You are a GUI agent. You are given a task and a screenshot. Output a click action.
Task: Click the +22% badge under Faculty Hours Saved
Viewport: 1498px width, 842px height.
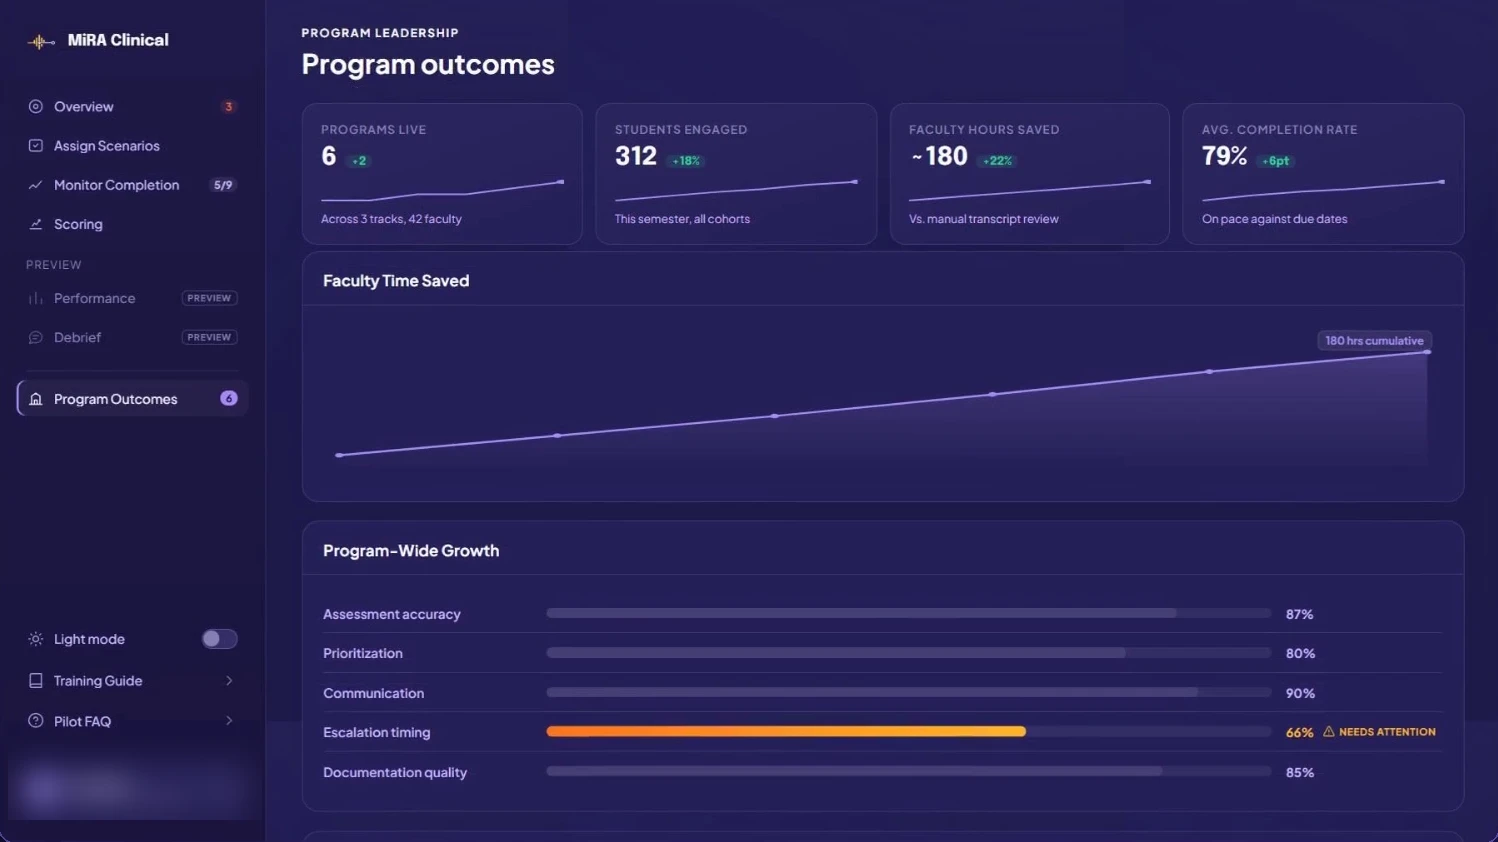click(998, 161)
